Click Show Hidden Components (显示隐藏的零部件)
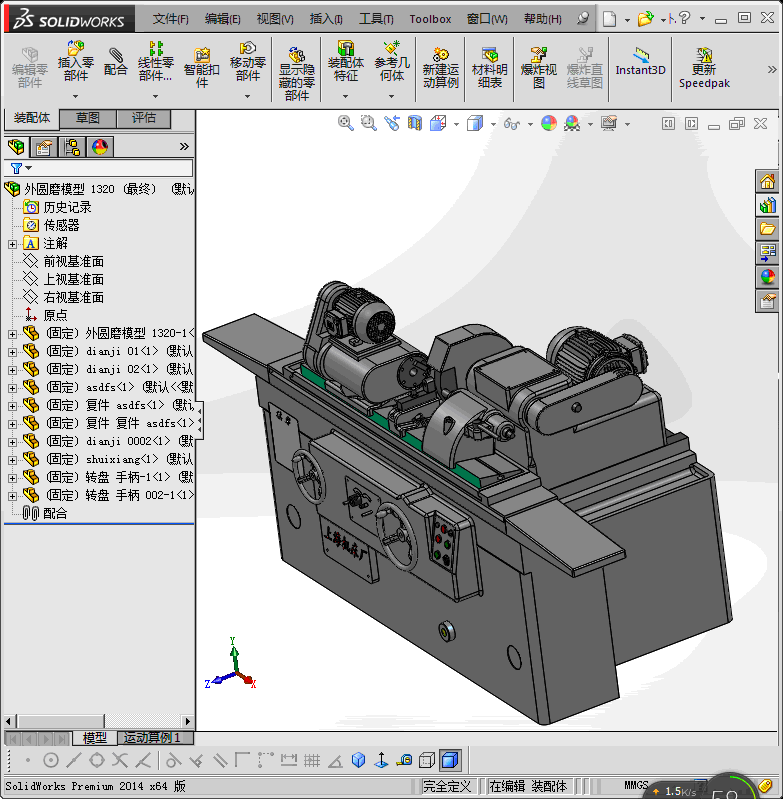This screenshot has height=799, width=783. (x=296, y=74)
